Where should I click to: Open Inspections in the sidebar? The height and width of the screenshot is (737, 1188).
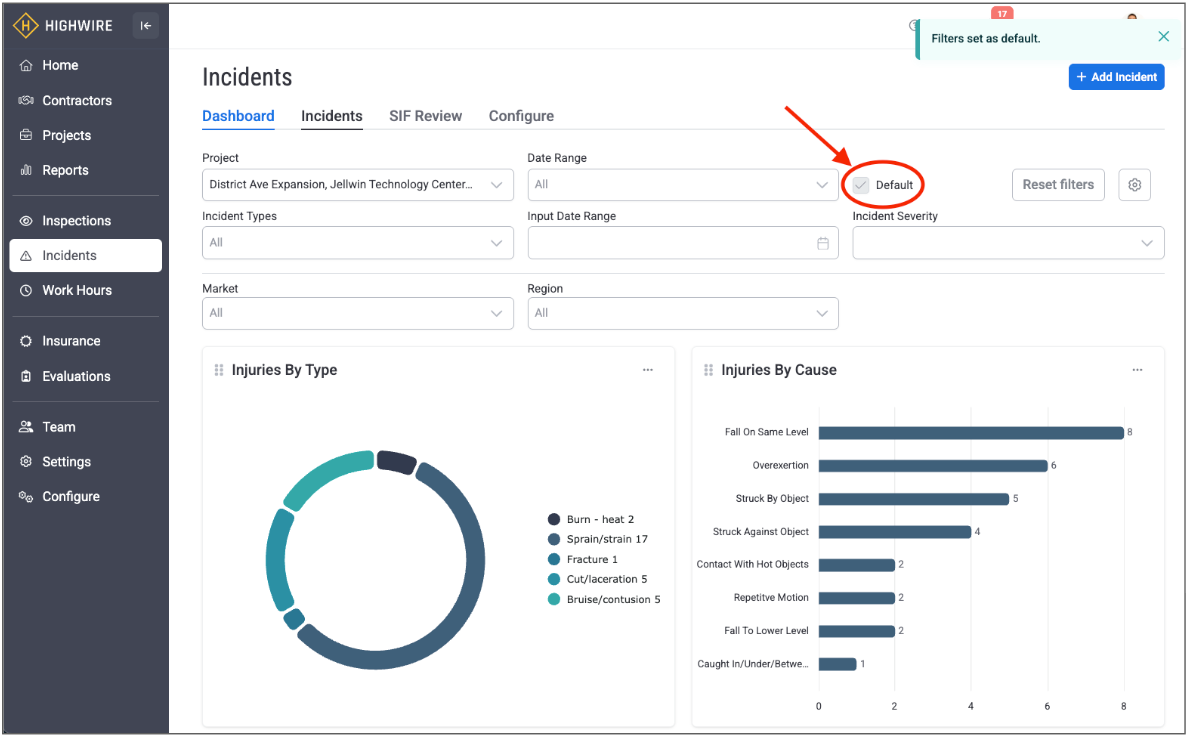pos(76,221)
